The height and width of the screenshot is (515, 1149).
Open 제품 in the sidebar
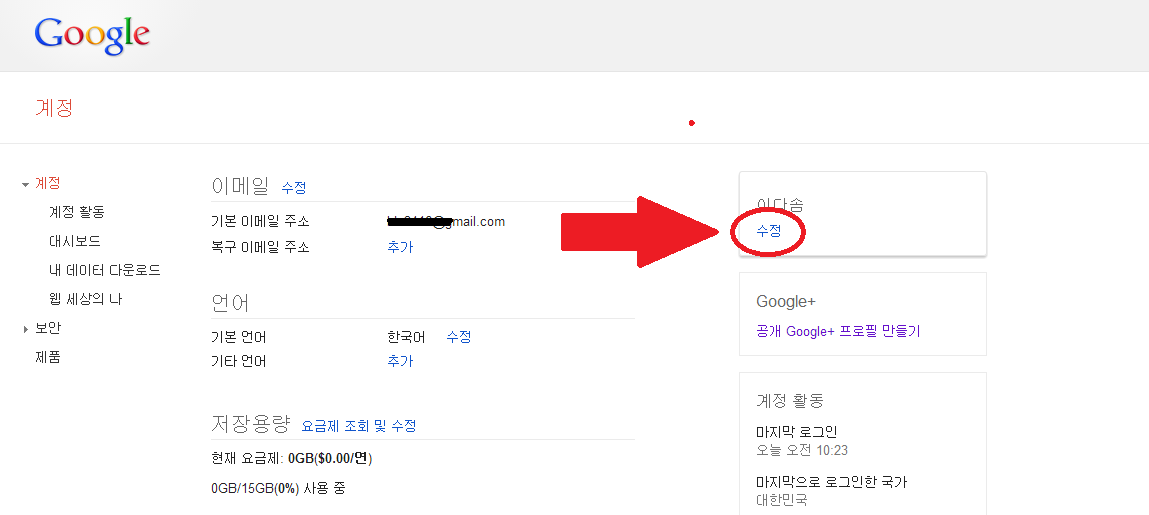pyautogui.click(x=48, y=357)
